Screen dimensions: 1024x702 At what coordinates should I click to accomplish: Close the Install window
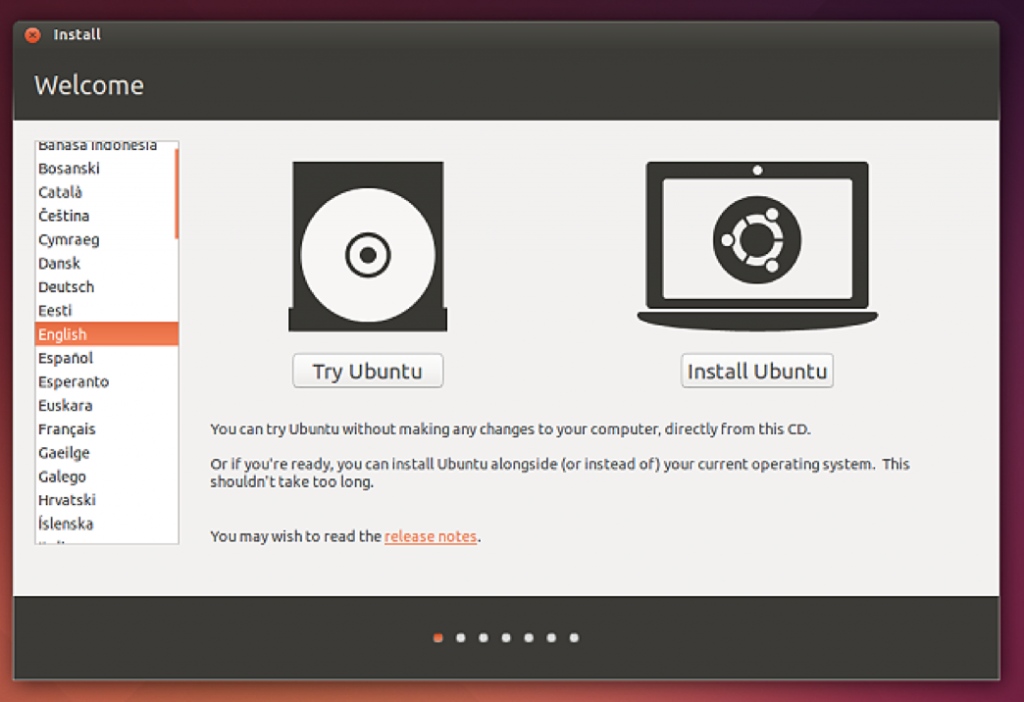point(32,35)
